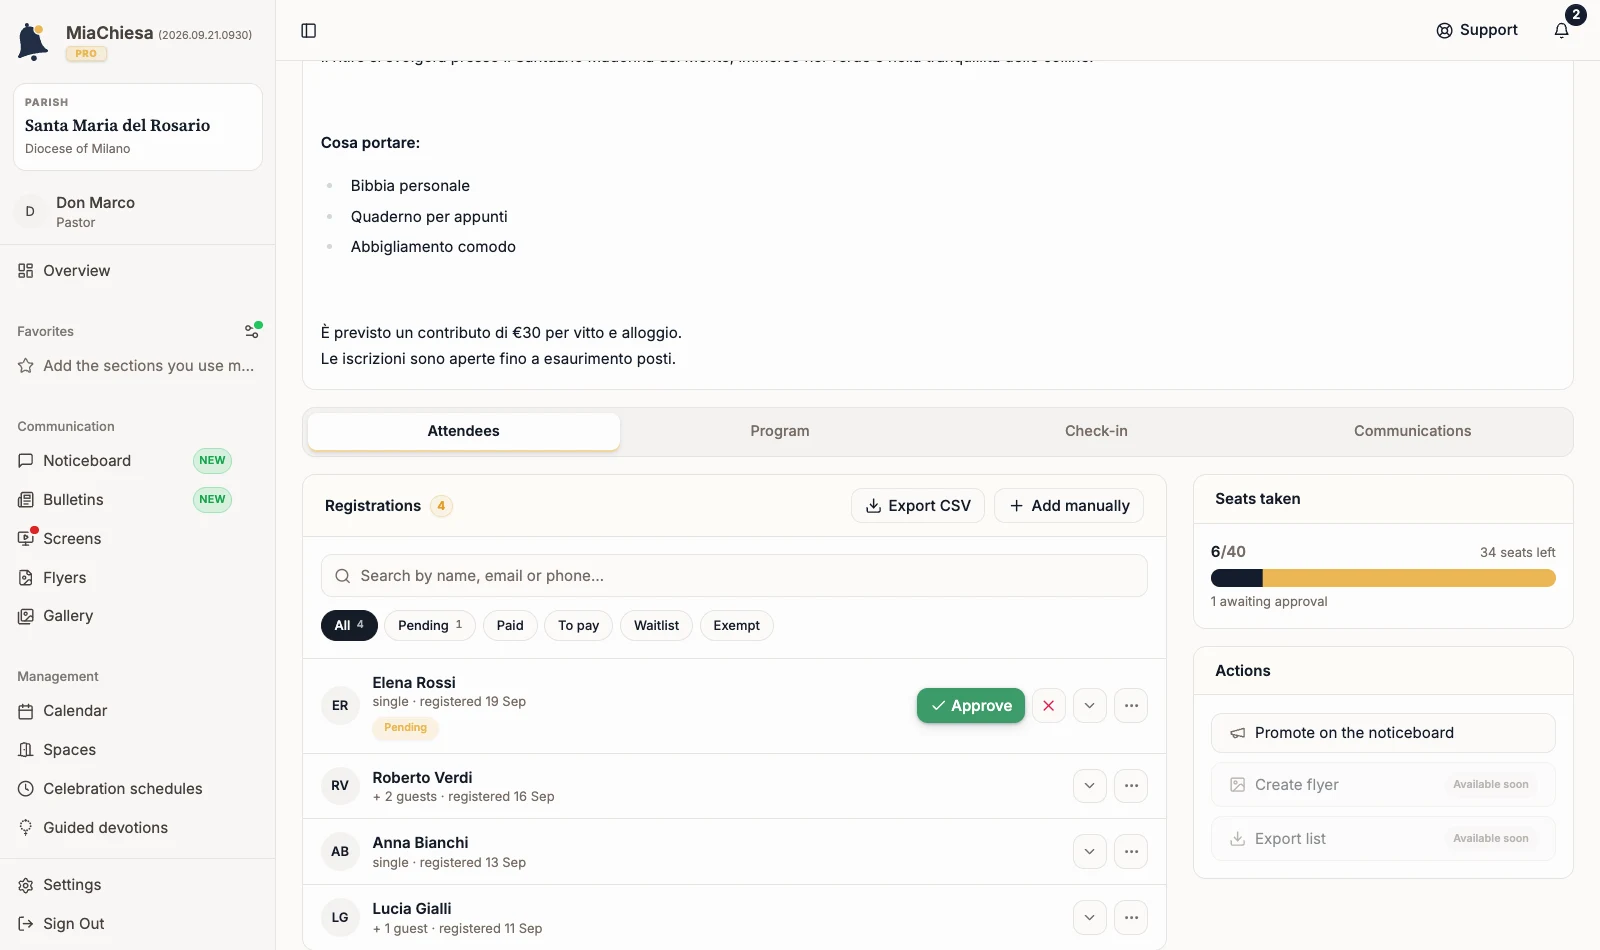Click the Celebration schedules clock icon
This screenshot has height=950, width=1600.
[26, 789]
